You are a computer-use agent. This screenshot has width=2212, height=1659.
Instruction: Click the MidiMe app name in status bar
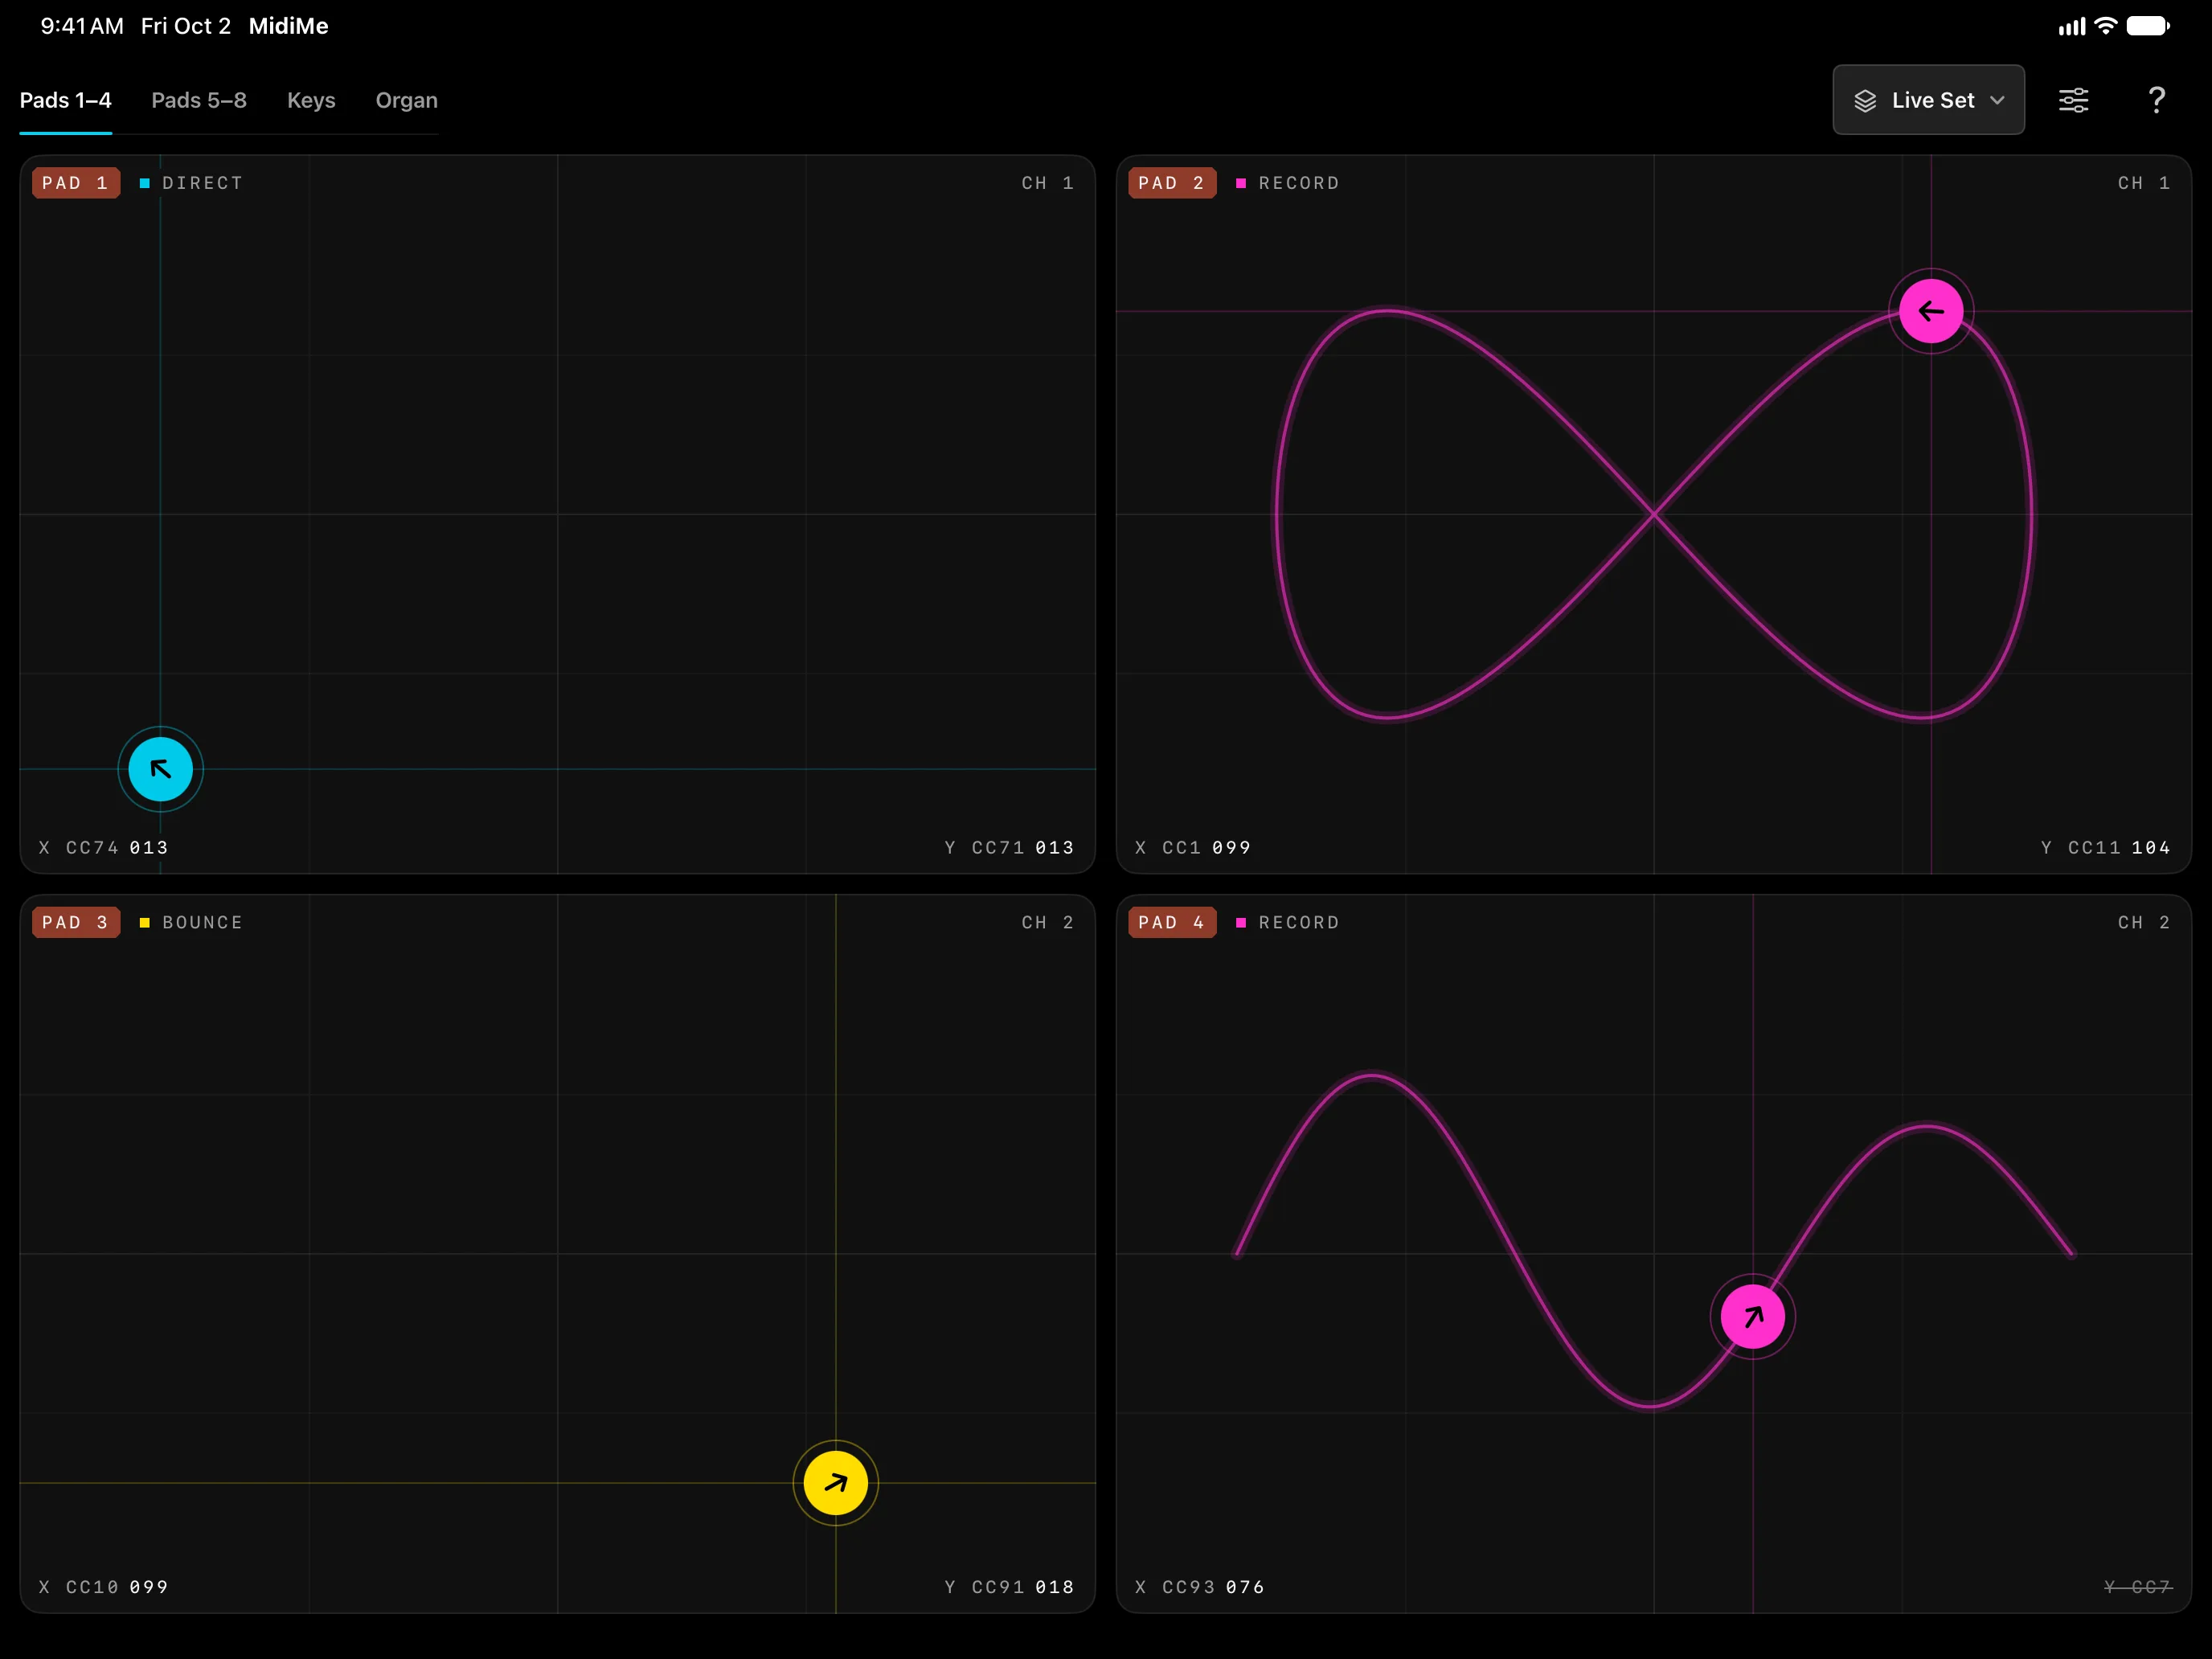(x=288, y=26)
